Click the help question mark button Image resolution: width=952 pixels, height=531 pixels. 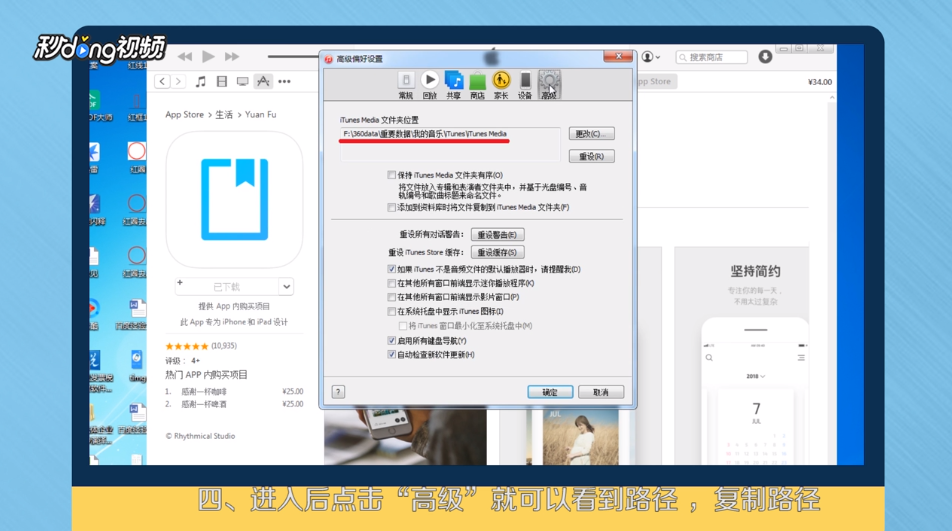(x=338, y=392)
